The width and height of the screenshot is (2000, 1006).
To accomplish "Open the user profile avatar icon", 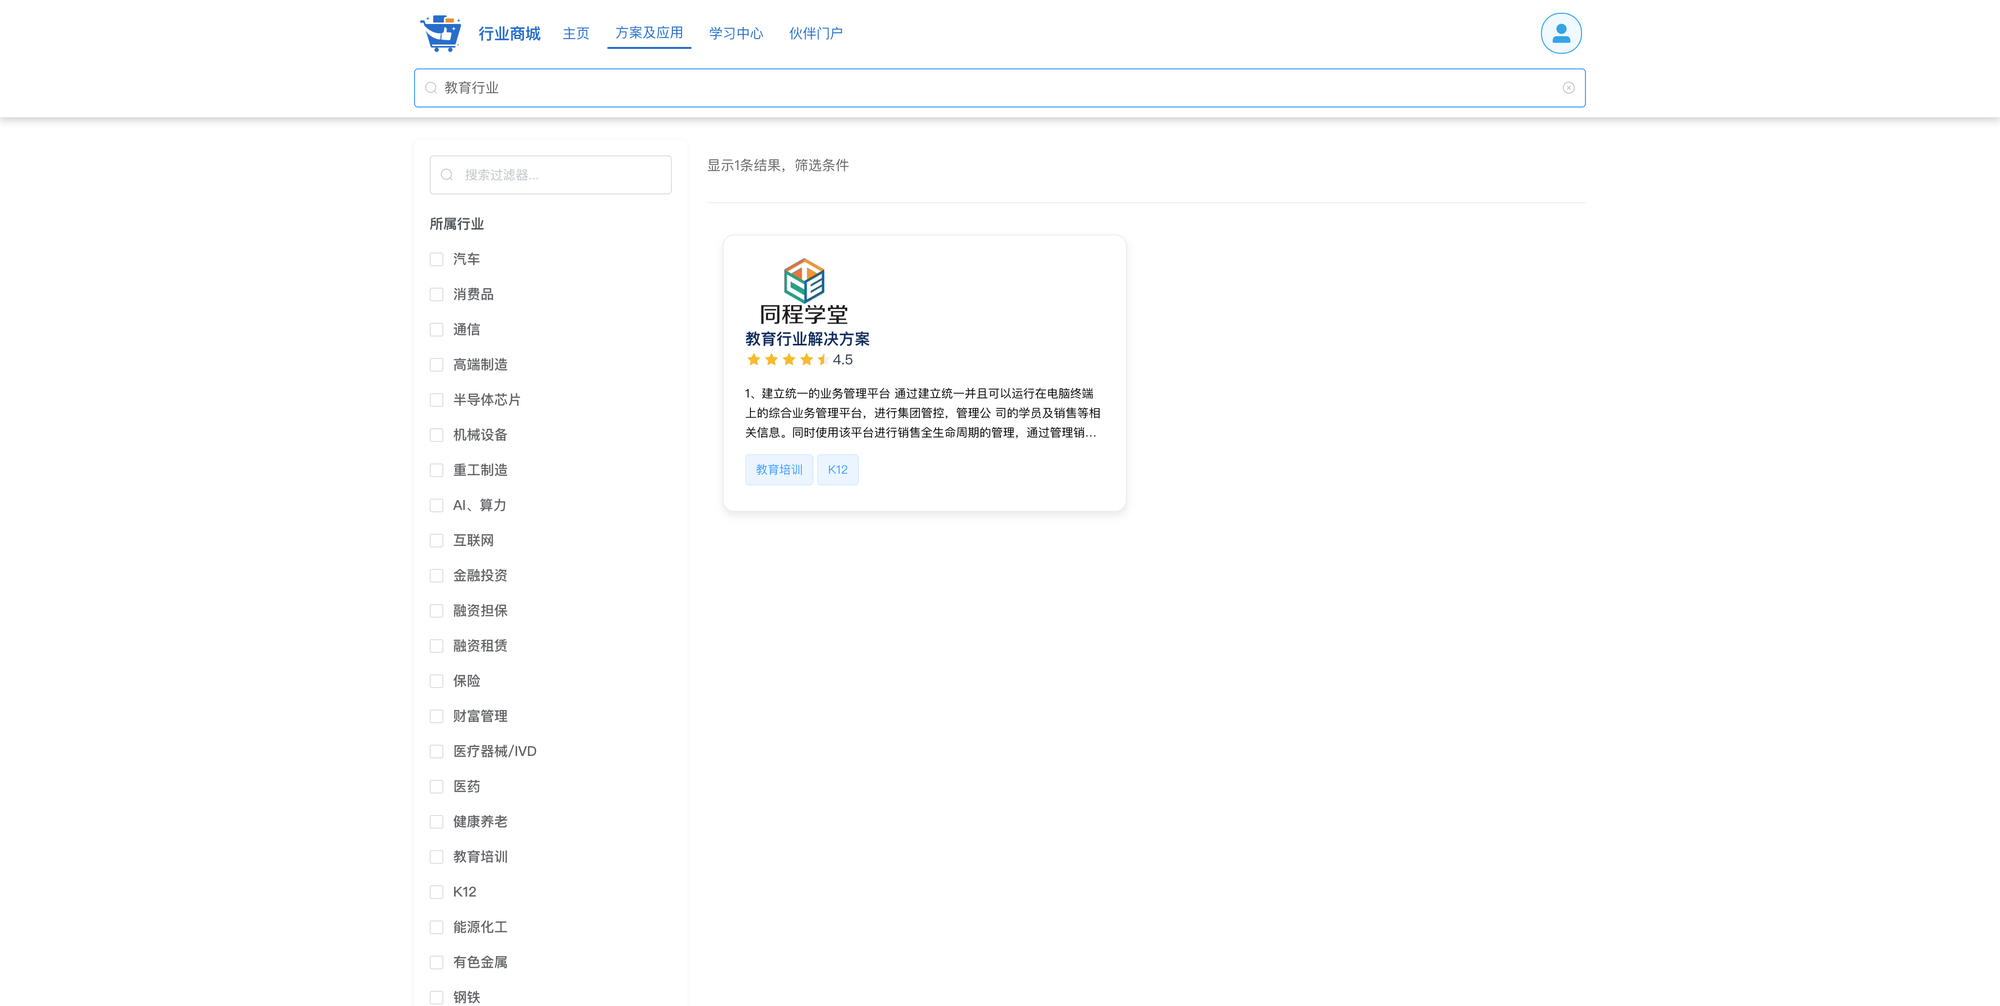I will pos(1560,33).
